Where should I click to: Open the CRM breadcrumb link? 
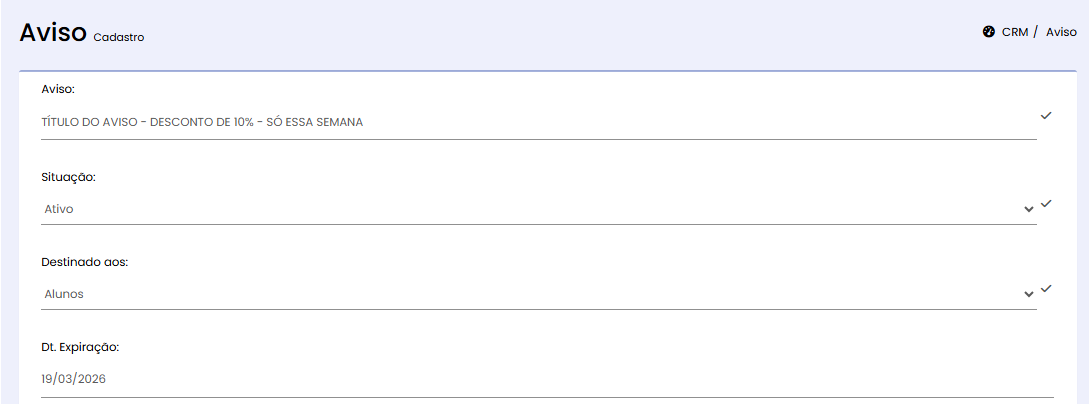tap(1014, 32)
